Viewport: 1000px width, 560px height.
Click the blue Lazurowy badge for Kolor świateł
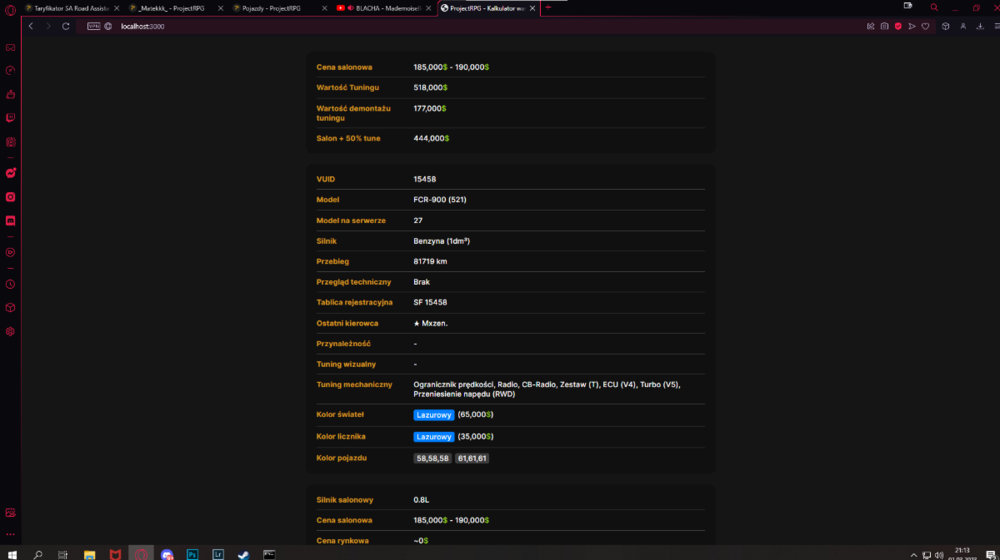click(434, 415)
